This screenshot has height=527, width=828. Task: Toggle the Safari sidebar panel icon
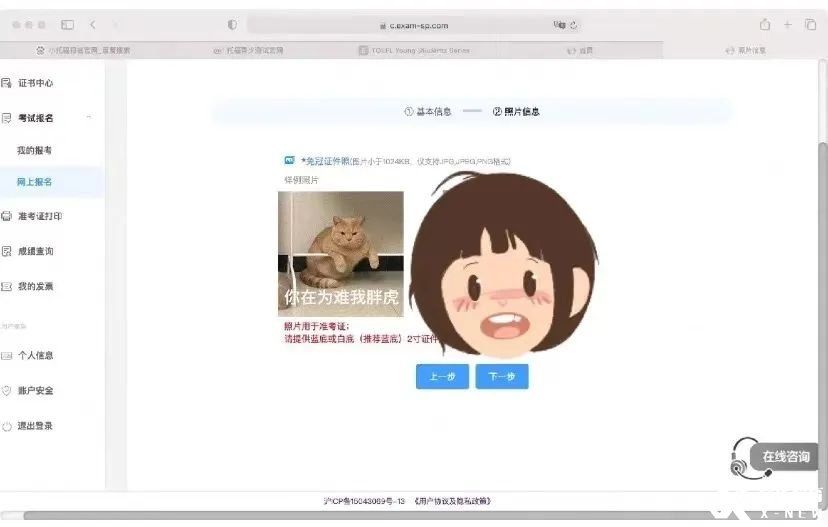68,25
